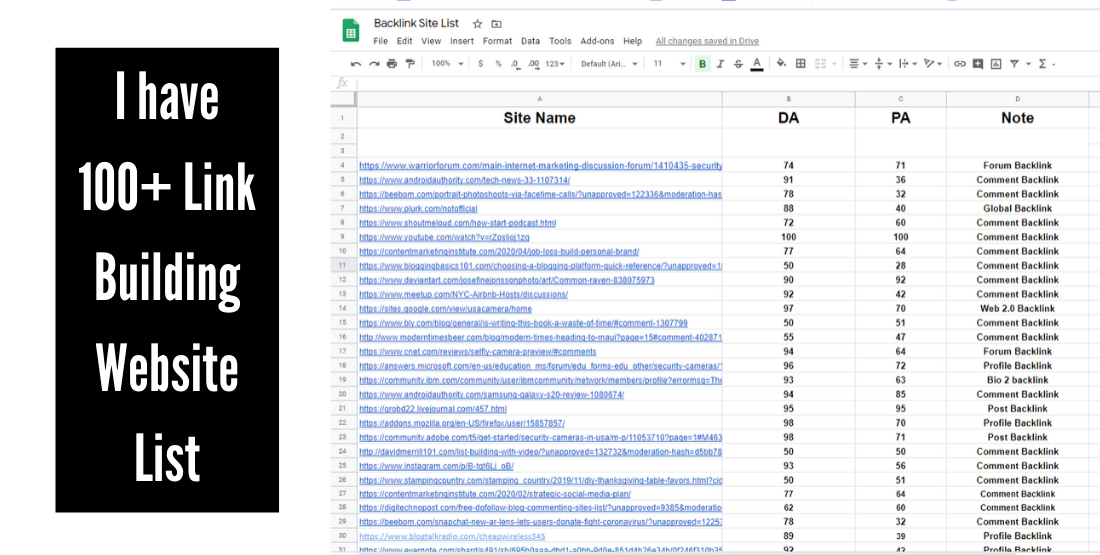Viewport: 1100px width, 555px height.
Task: Click the insert comment icon
Action: click(x=978, y=64)
